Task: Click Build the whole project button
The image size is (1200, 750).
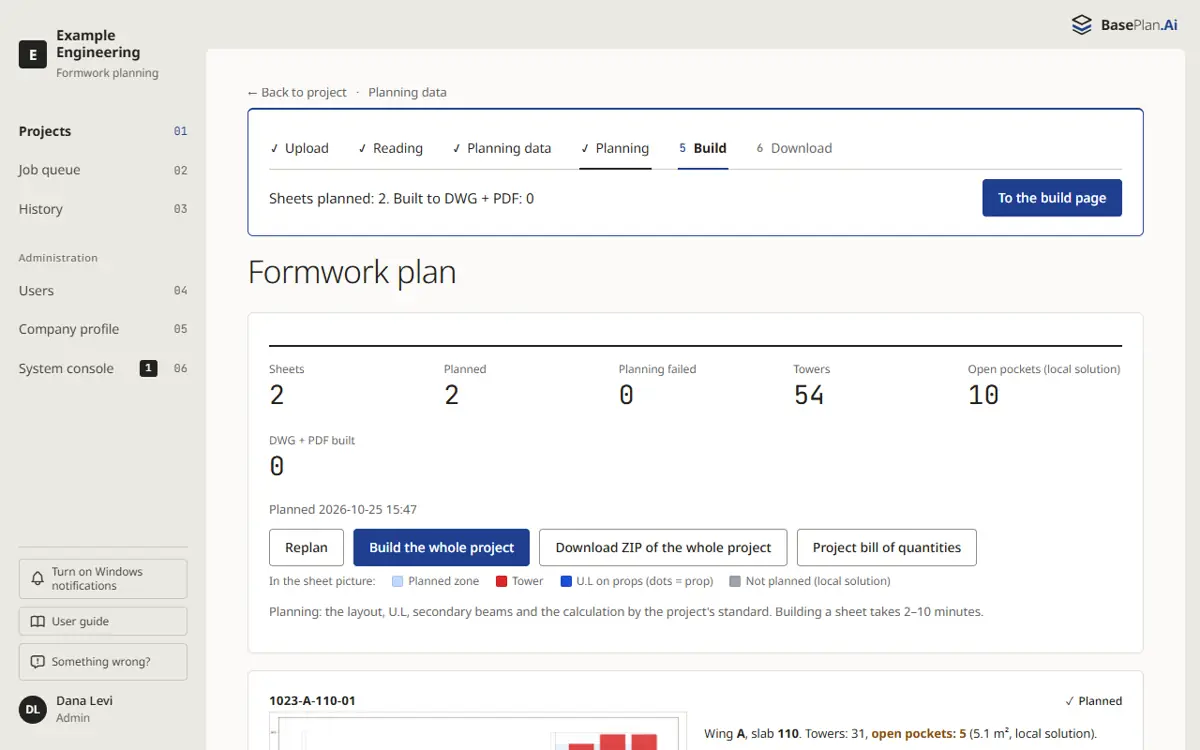Action: click(x=441, y=547)
